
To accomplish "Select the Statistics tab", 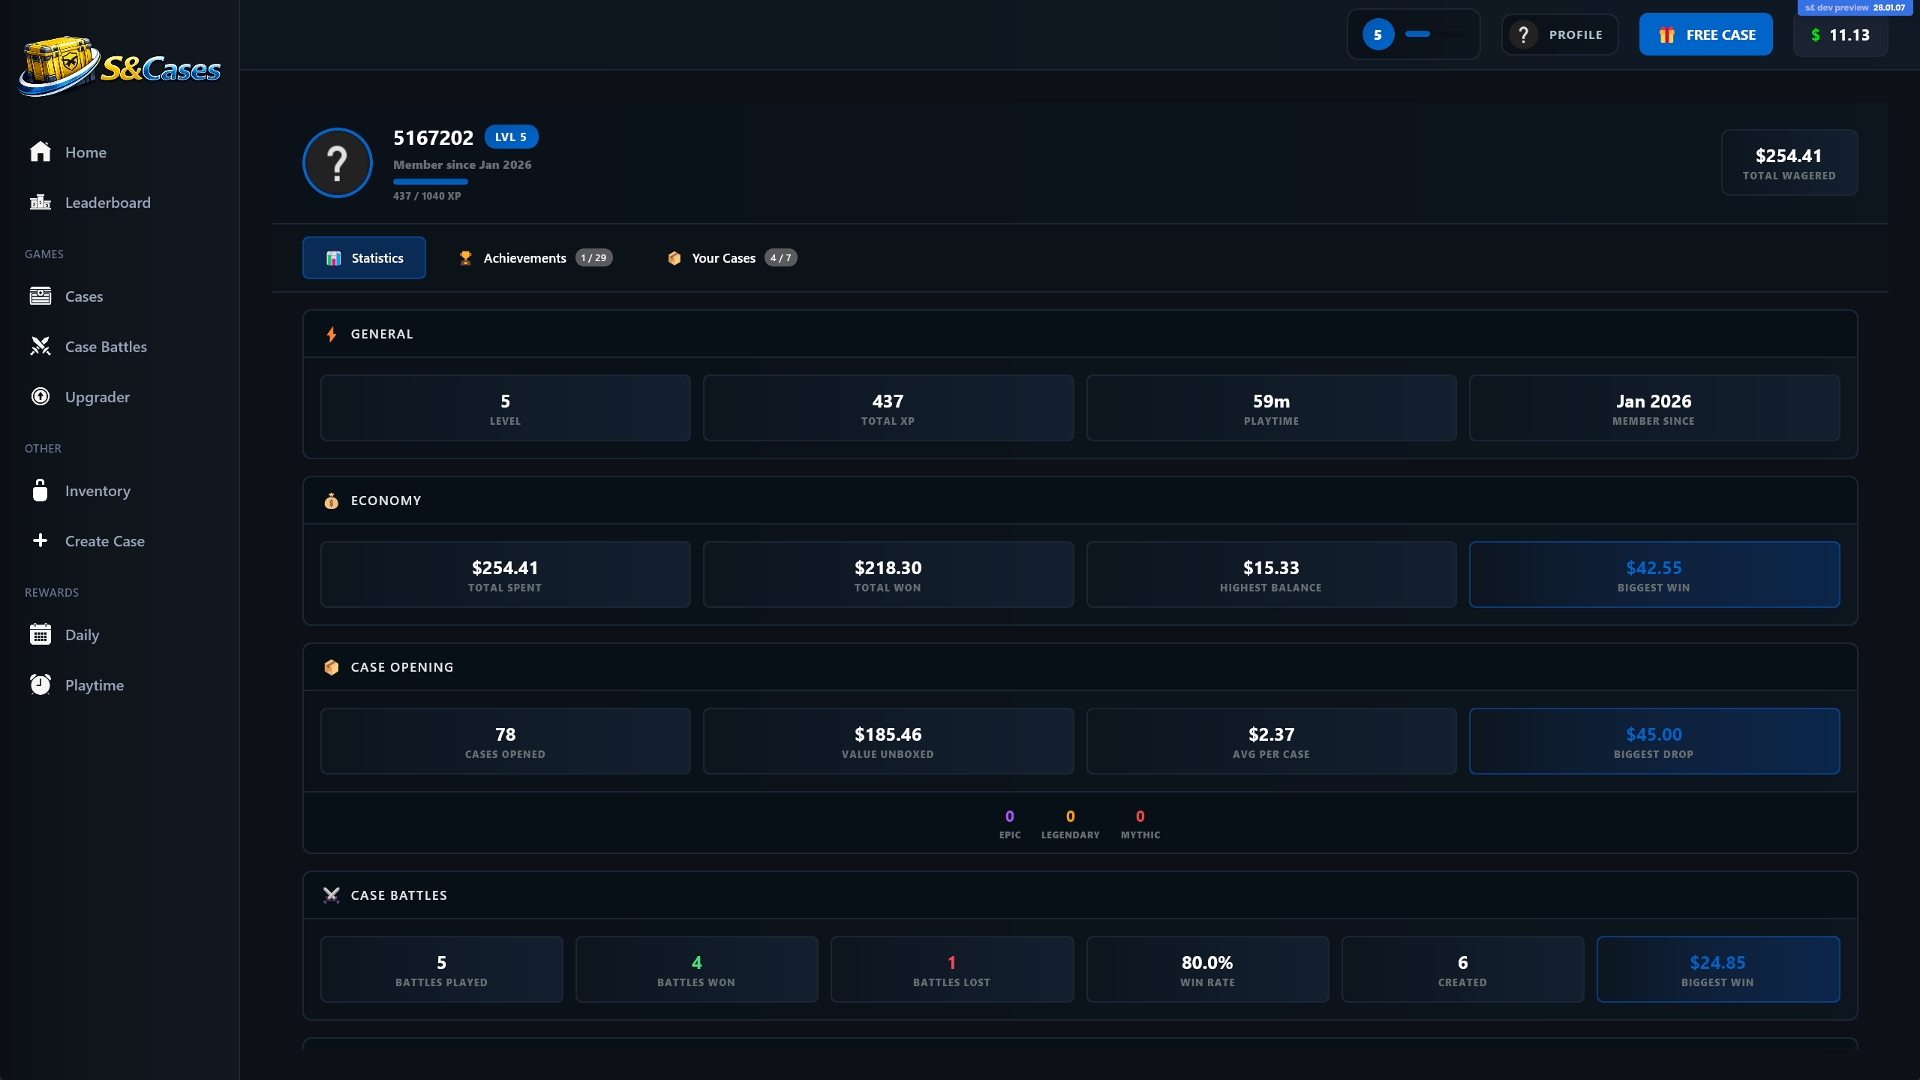I will click(364, 258).
